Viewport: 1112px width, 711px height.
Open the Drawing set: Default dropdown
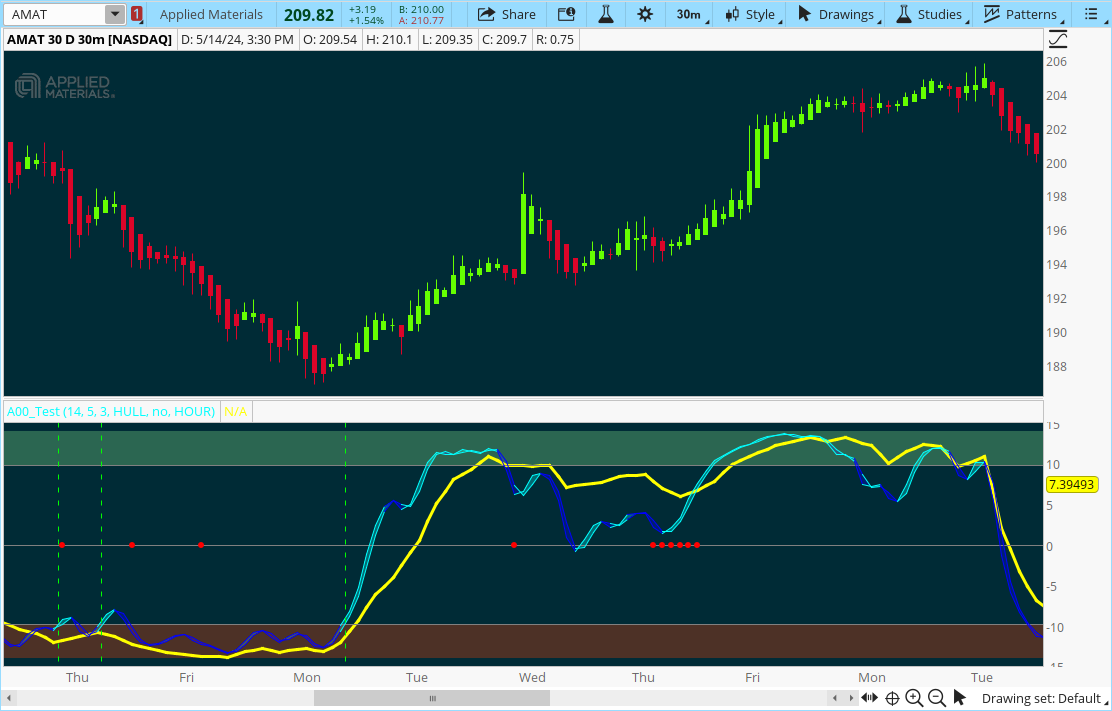click(x=1044, y=698)
